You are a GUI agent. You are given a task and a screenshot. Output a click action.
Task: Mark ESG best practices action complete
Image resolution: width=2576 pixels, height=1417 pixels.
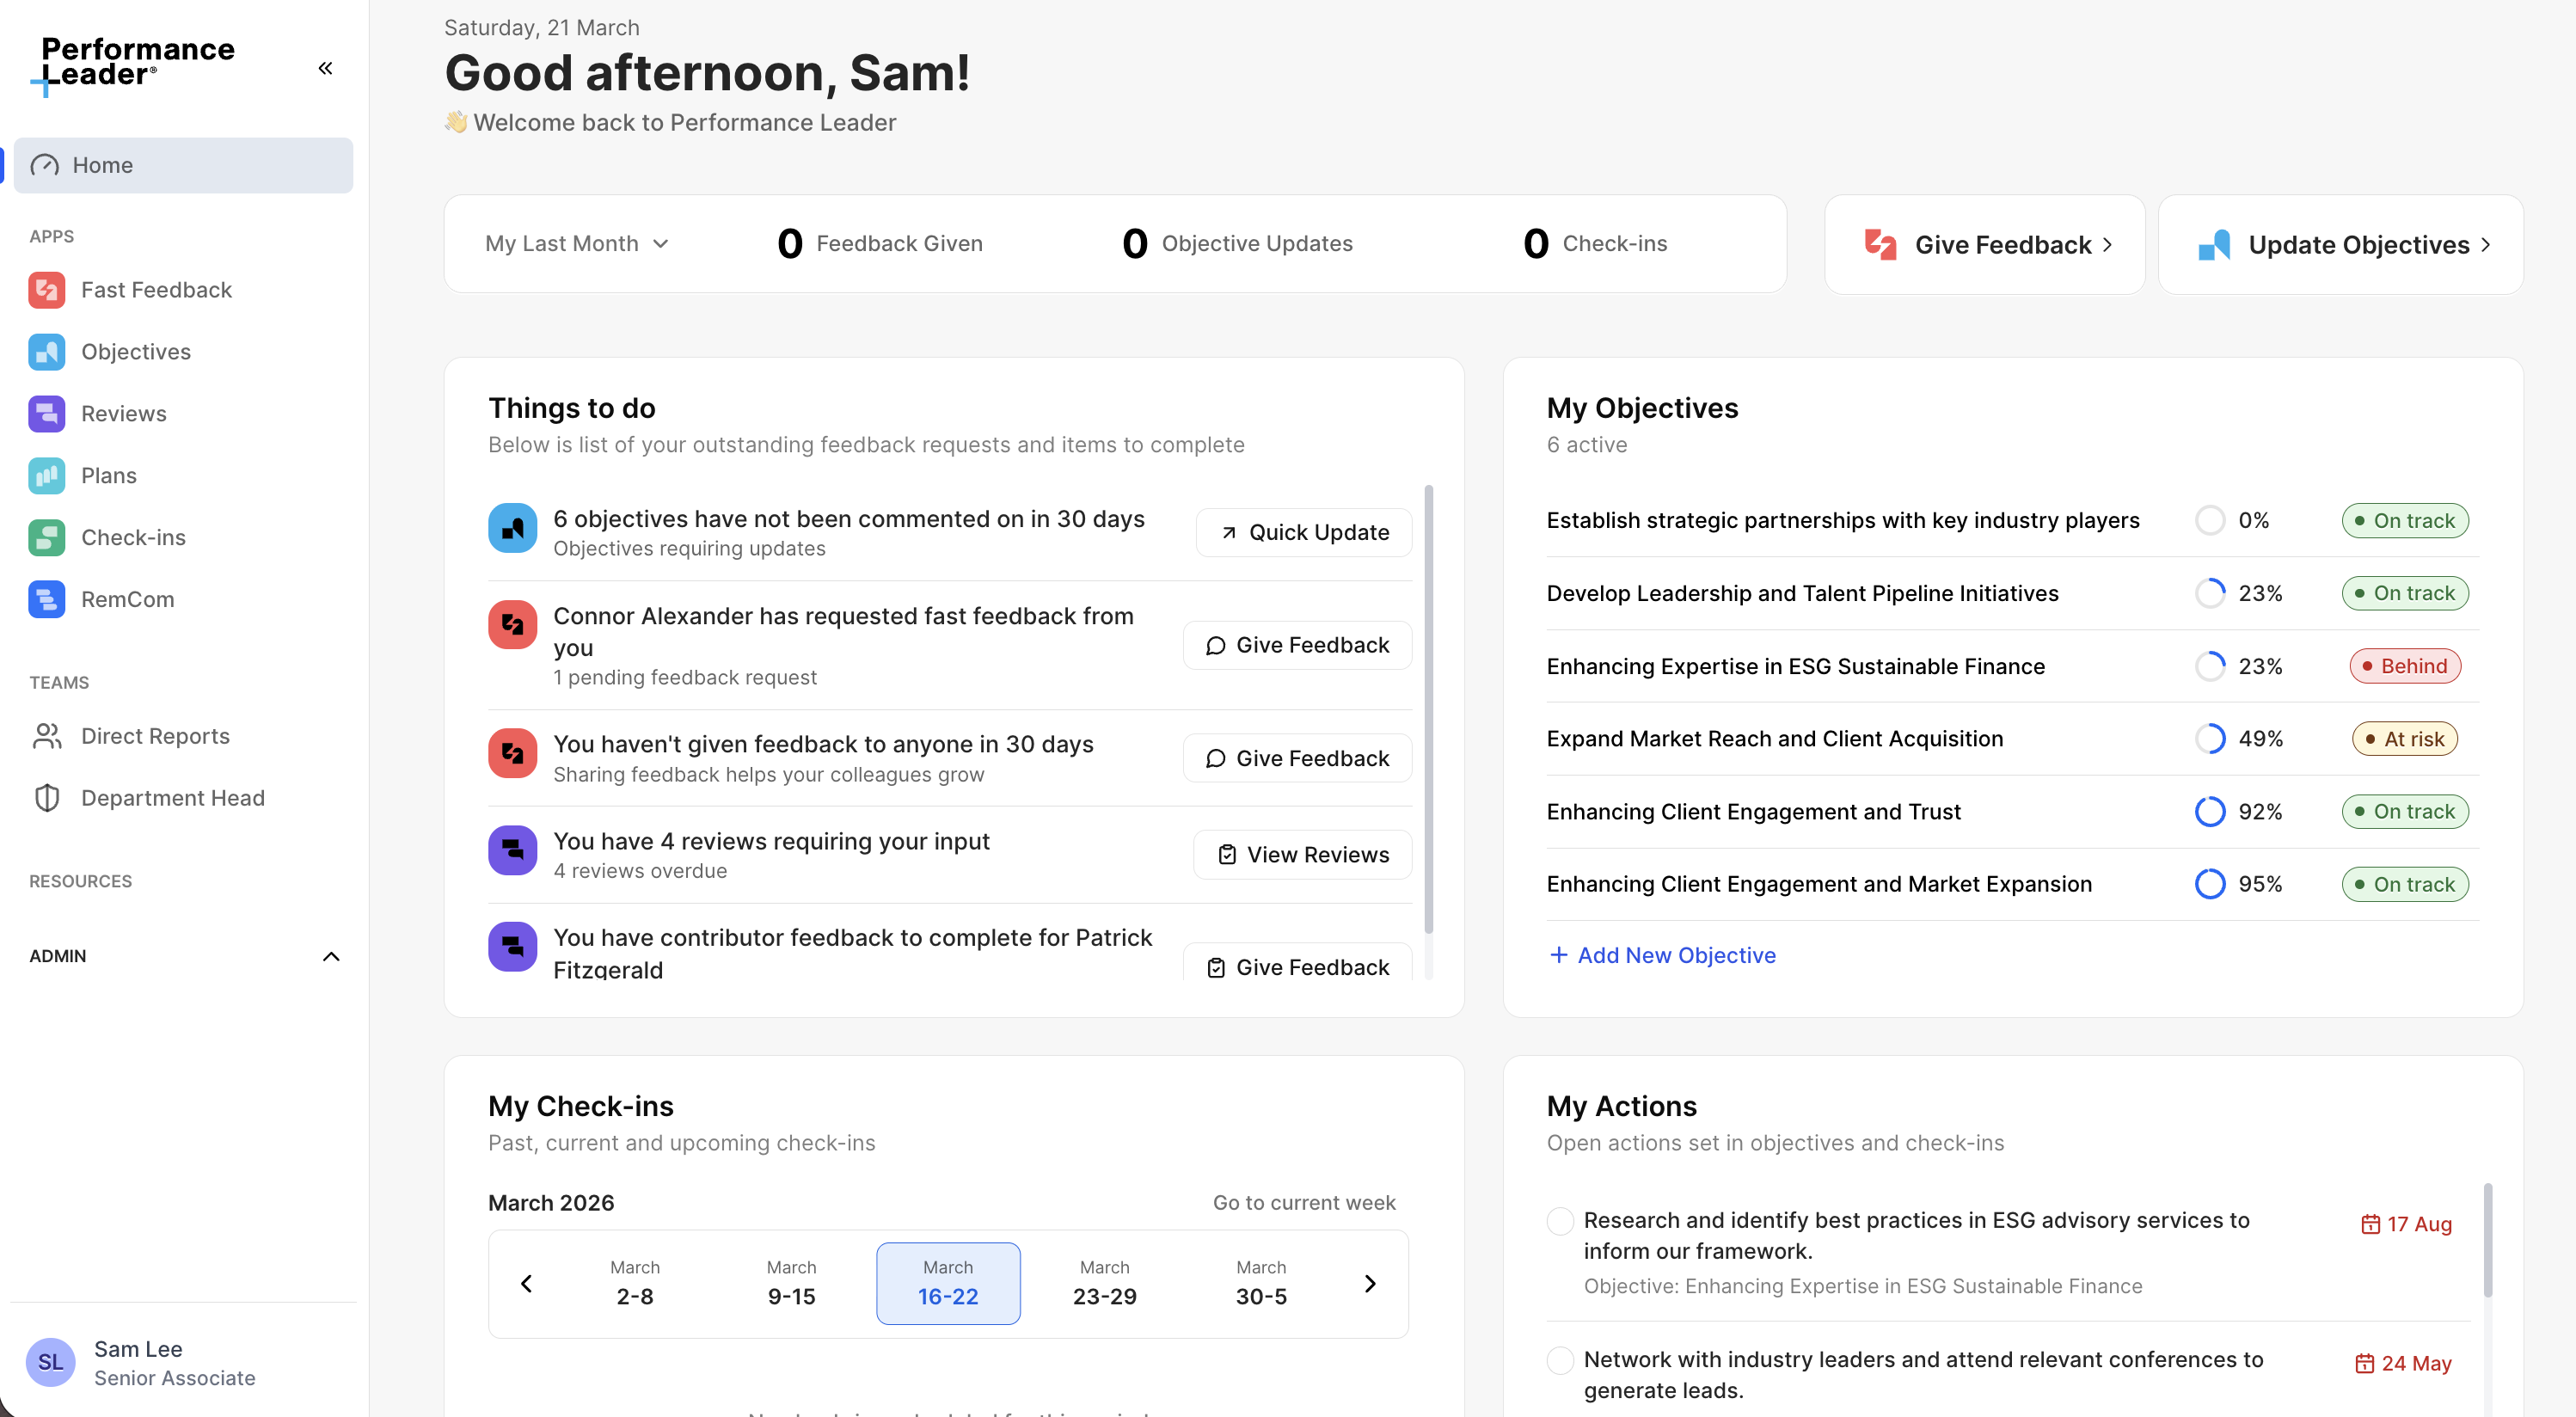coord(1559,1221)
